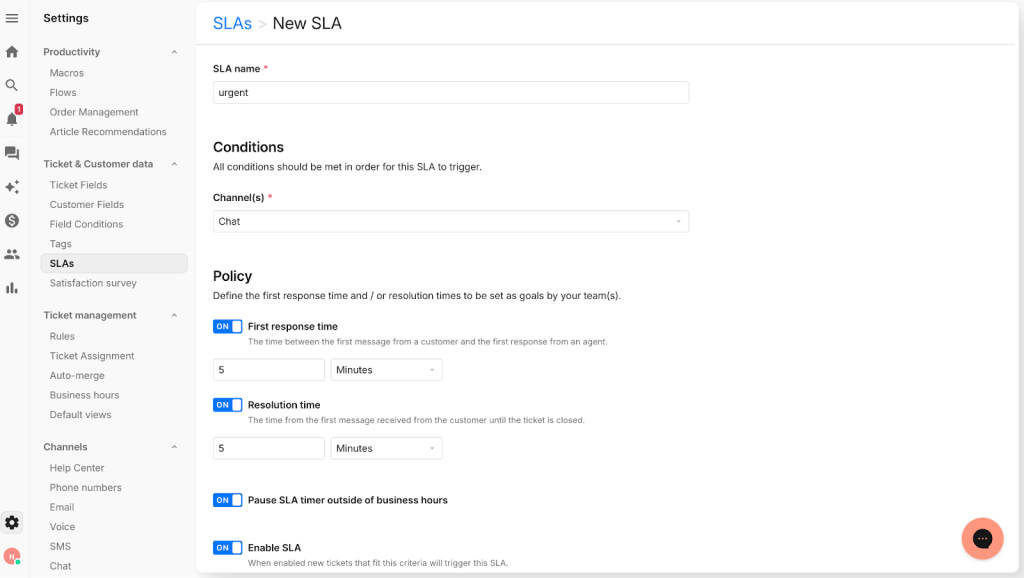Go to the Home icon

pyautogui.click(x=12, y=52)
